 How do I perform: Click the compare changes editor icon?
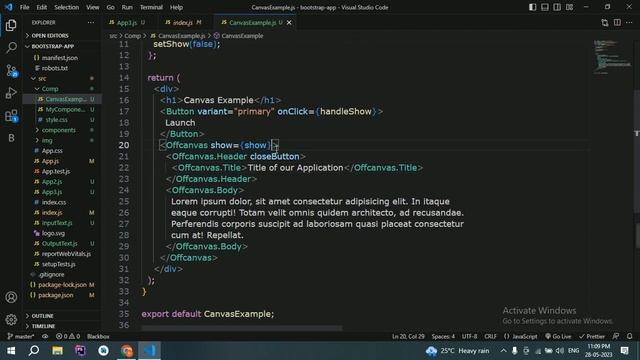604,23
